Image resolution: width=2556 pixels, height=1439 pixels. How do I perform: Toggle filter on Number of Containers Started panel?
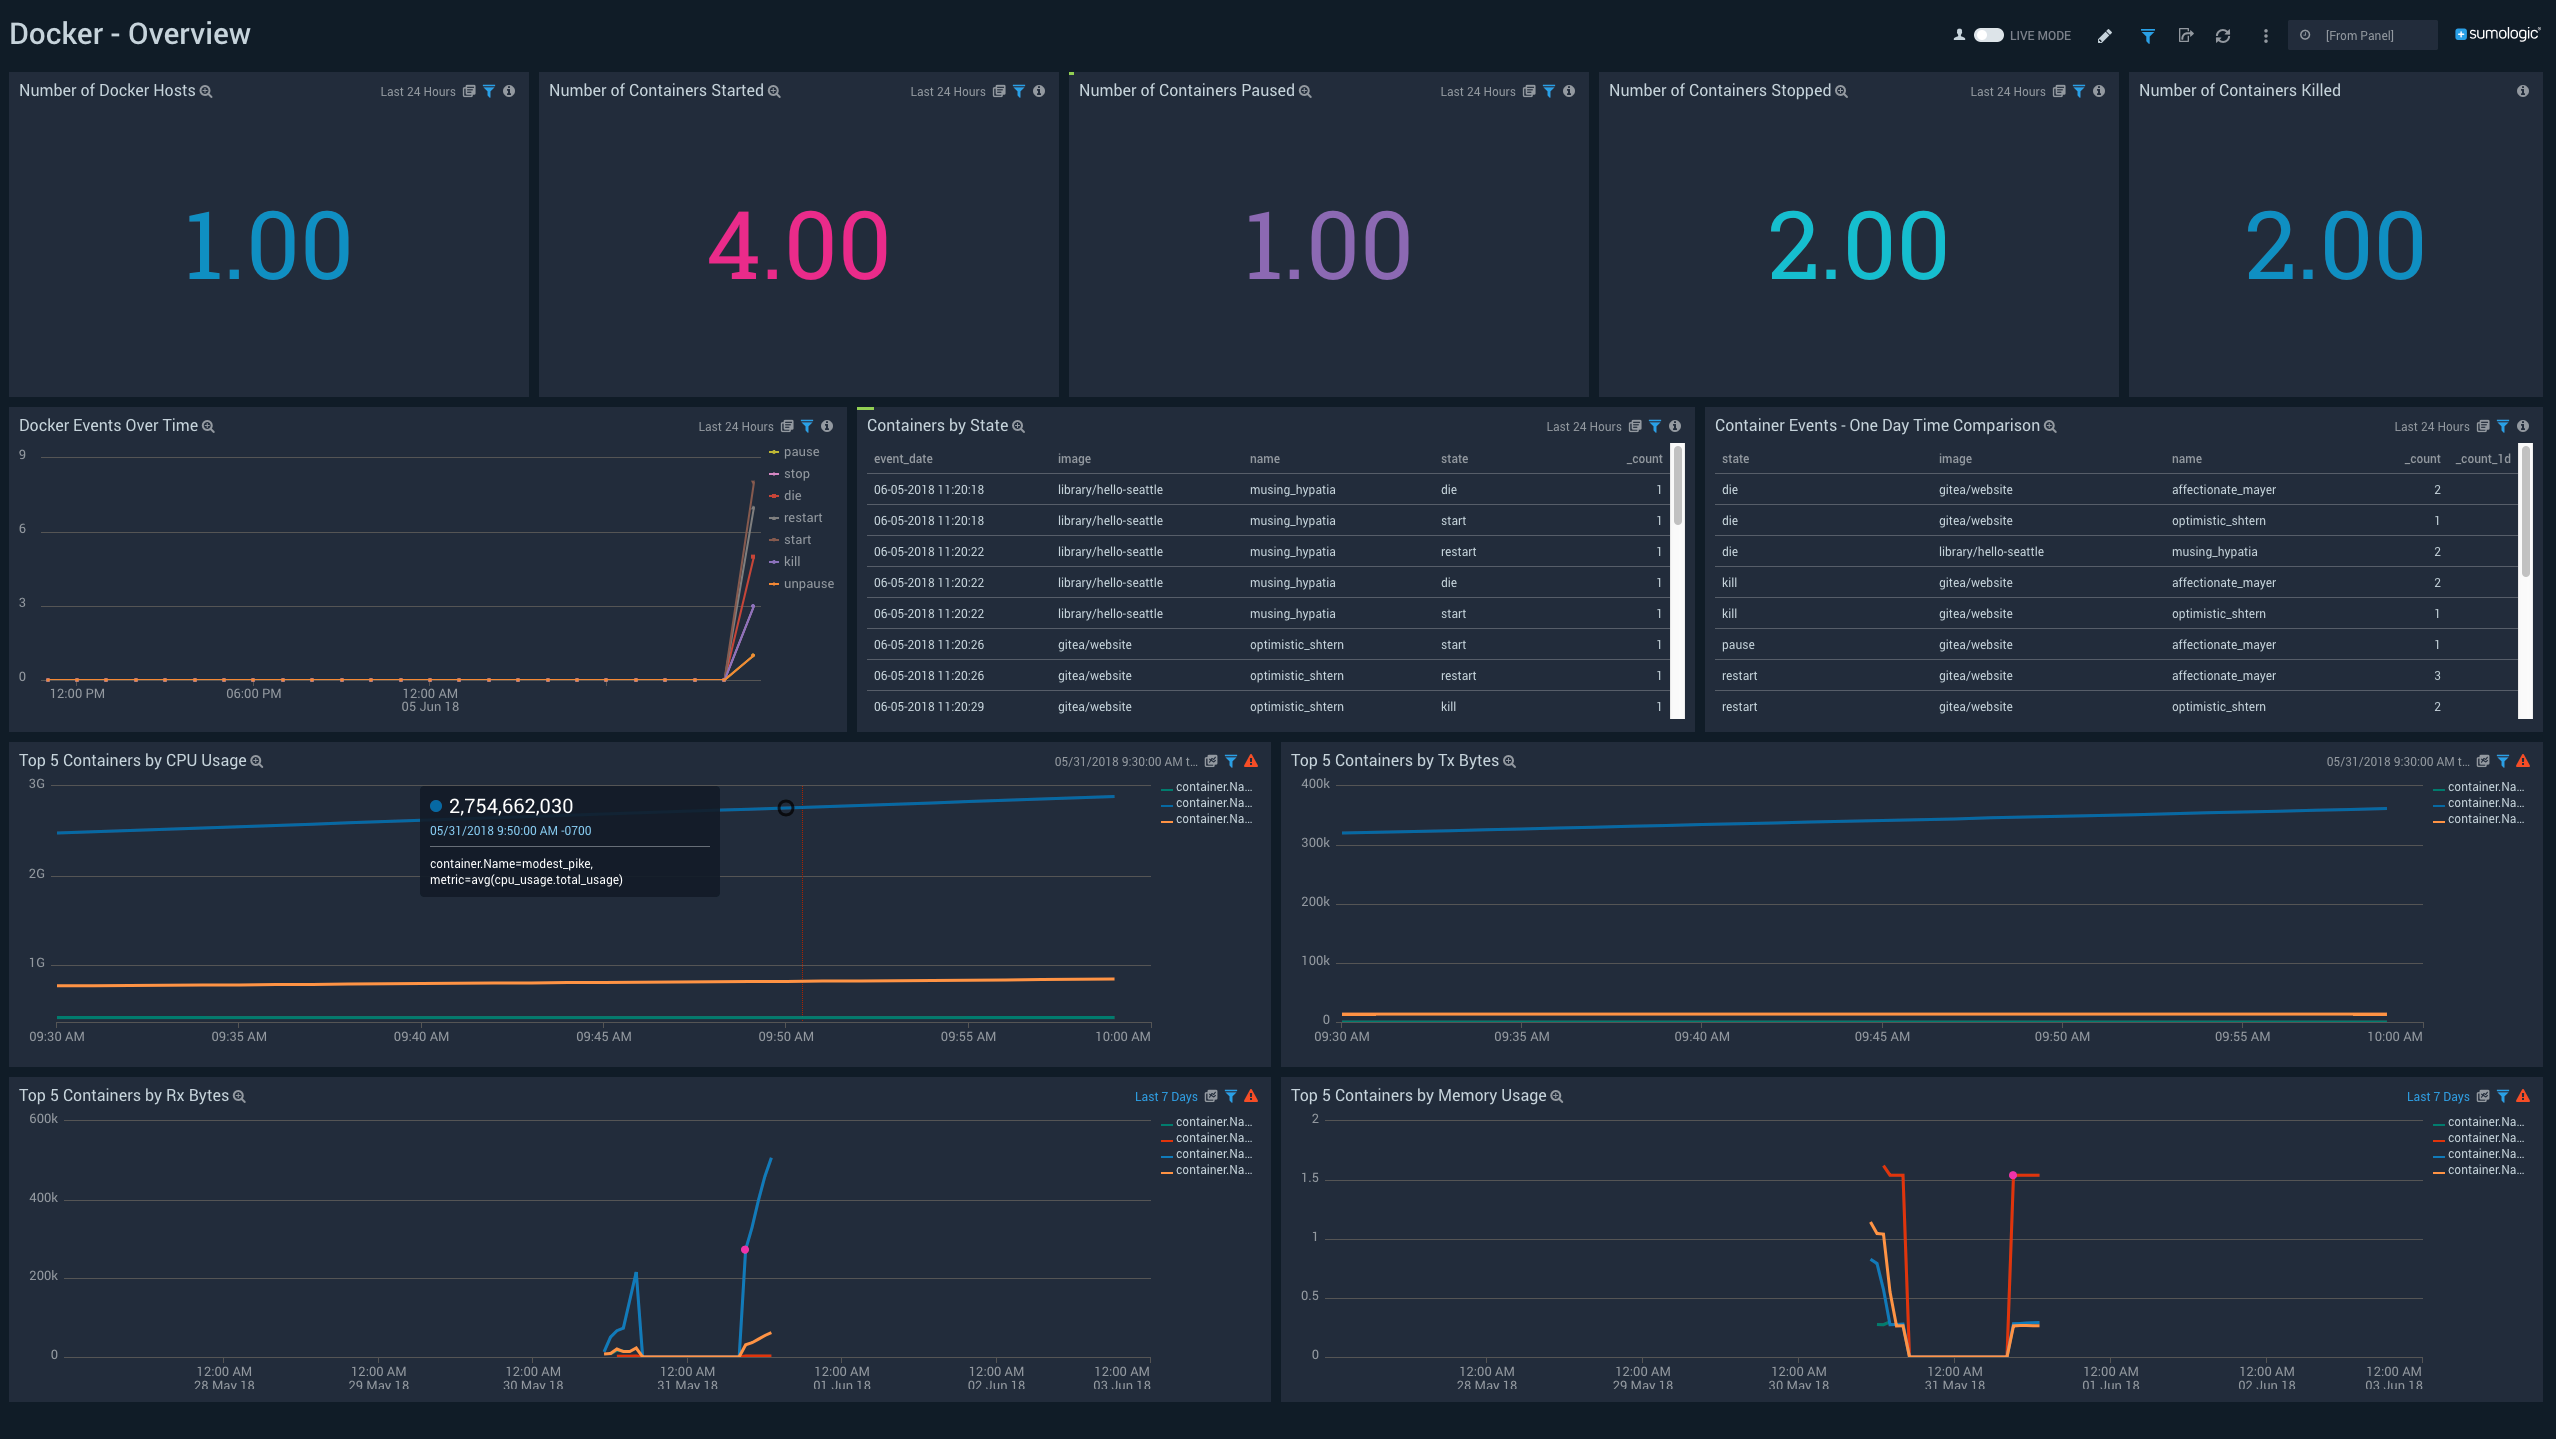(1016, 91)
